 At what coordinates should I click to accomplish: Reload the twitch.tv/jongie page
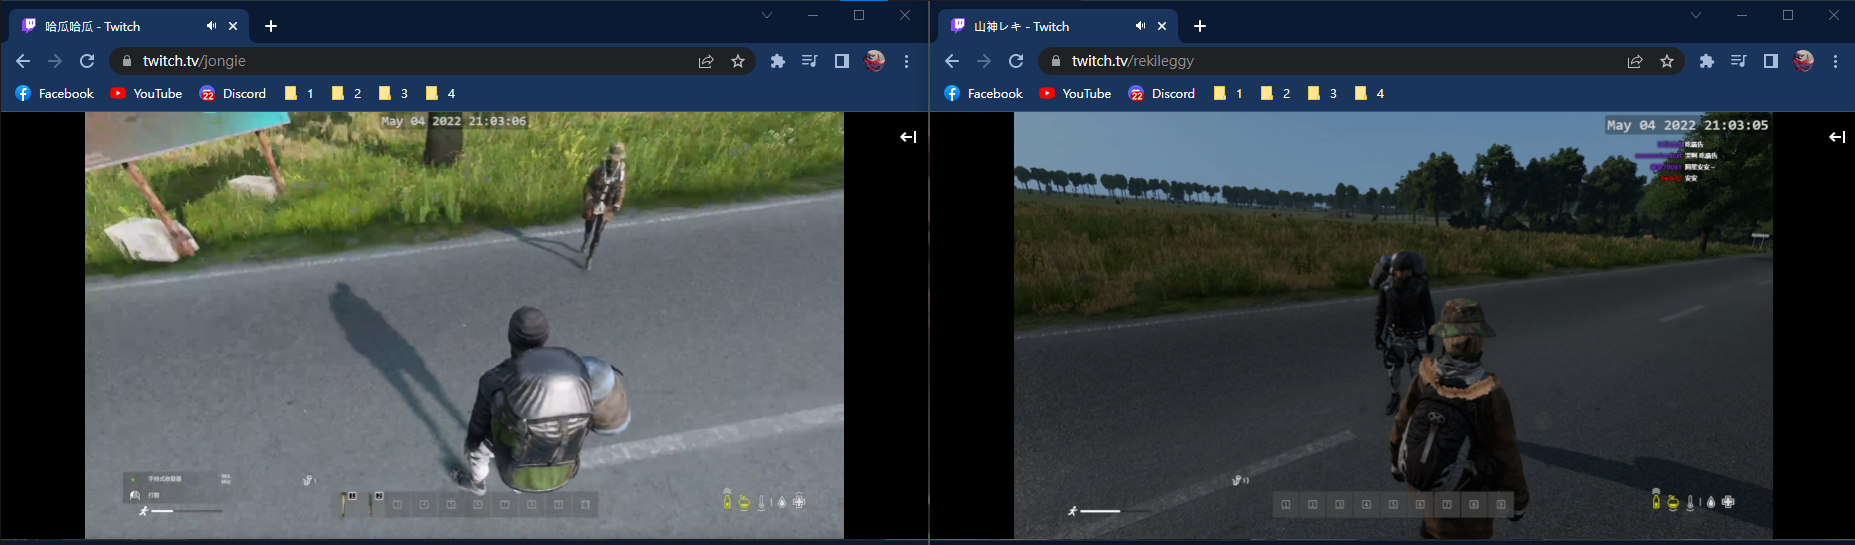(x=87, y=61)
